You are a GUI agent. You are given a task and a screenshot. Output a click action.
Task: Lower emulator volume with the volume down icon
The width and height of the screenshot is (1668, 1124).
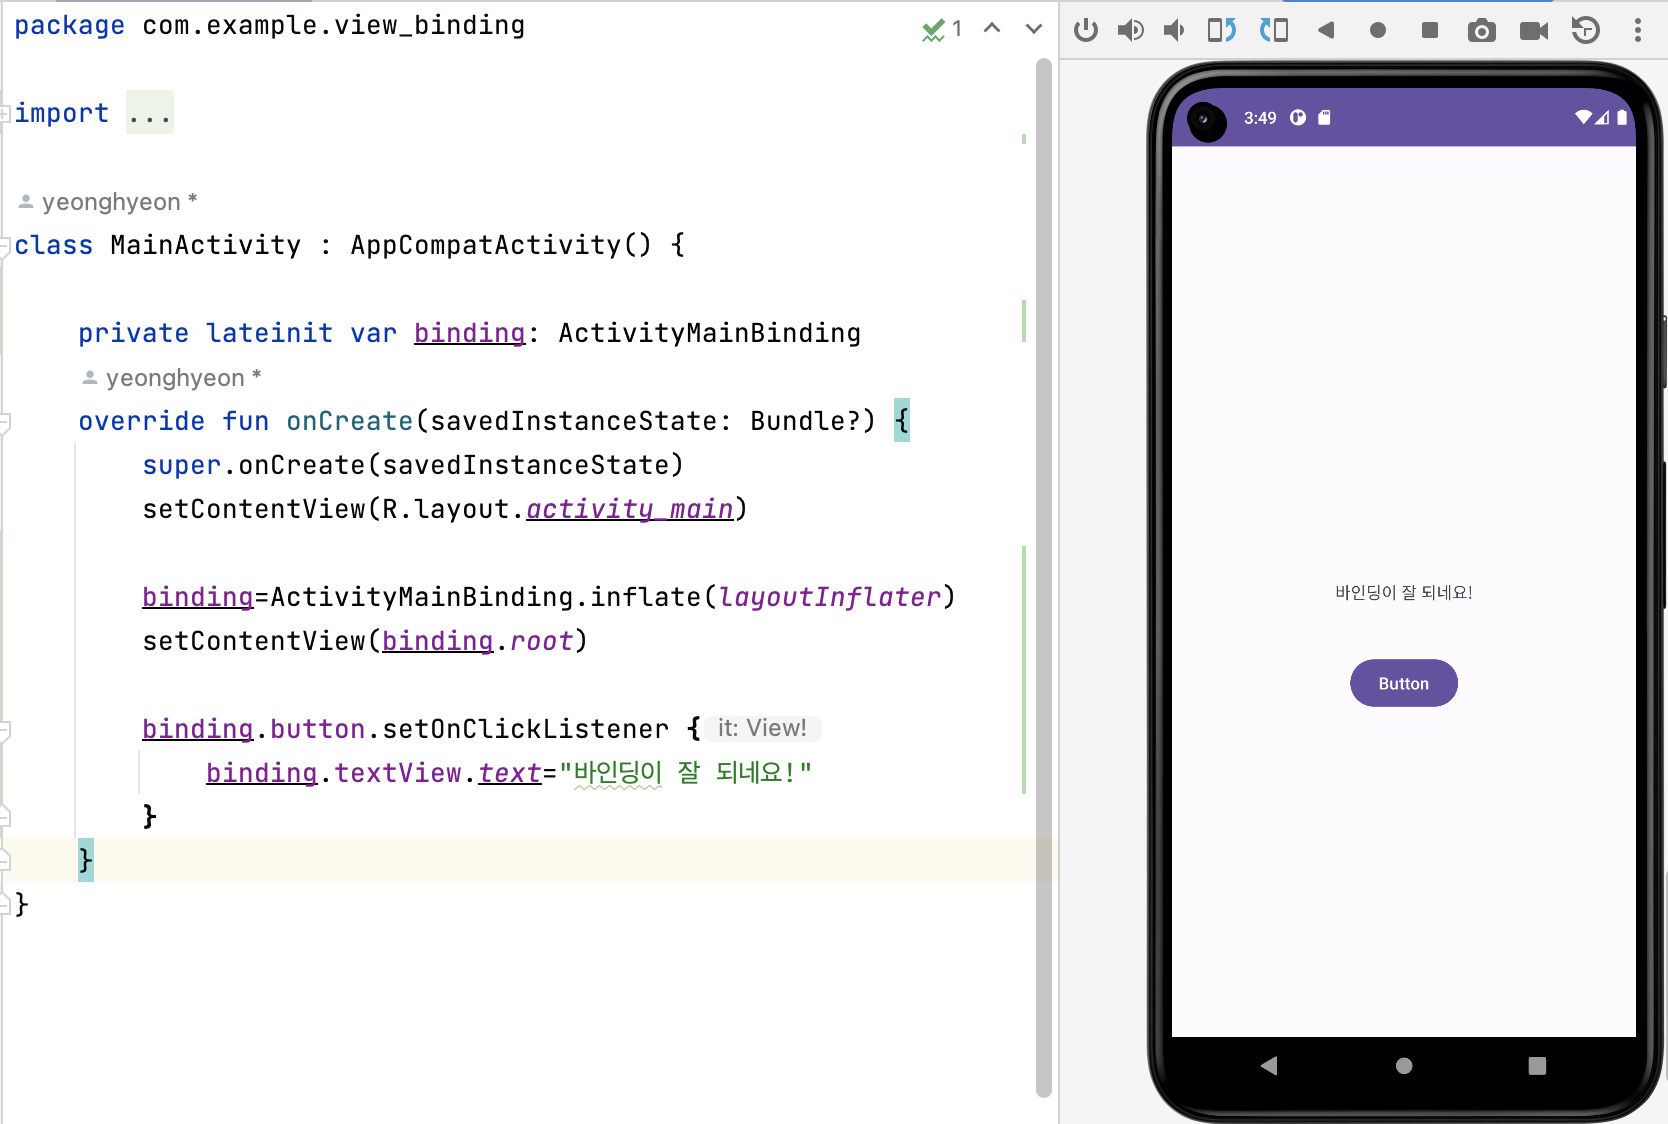(1174, 30)
